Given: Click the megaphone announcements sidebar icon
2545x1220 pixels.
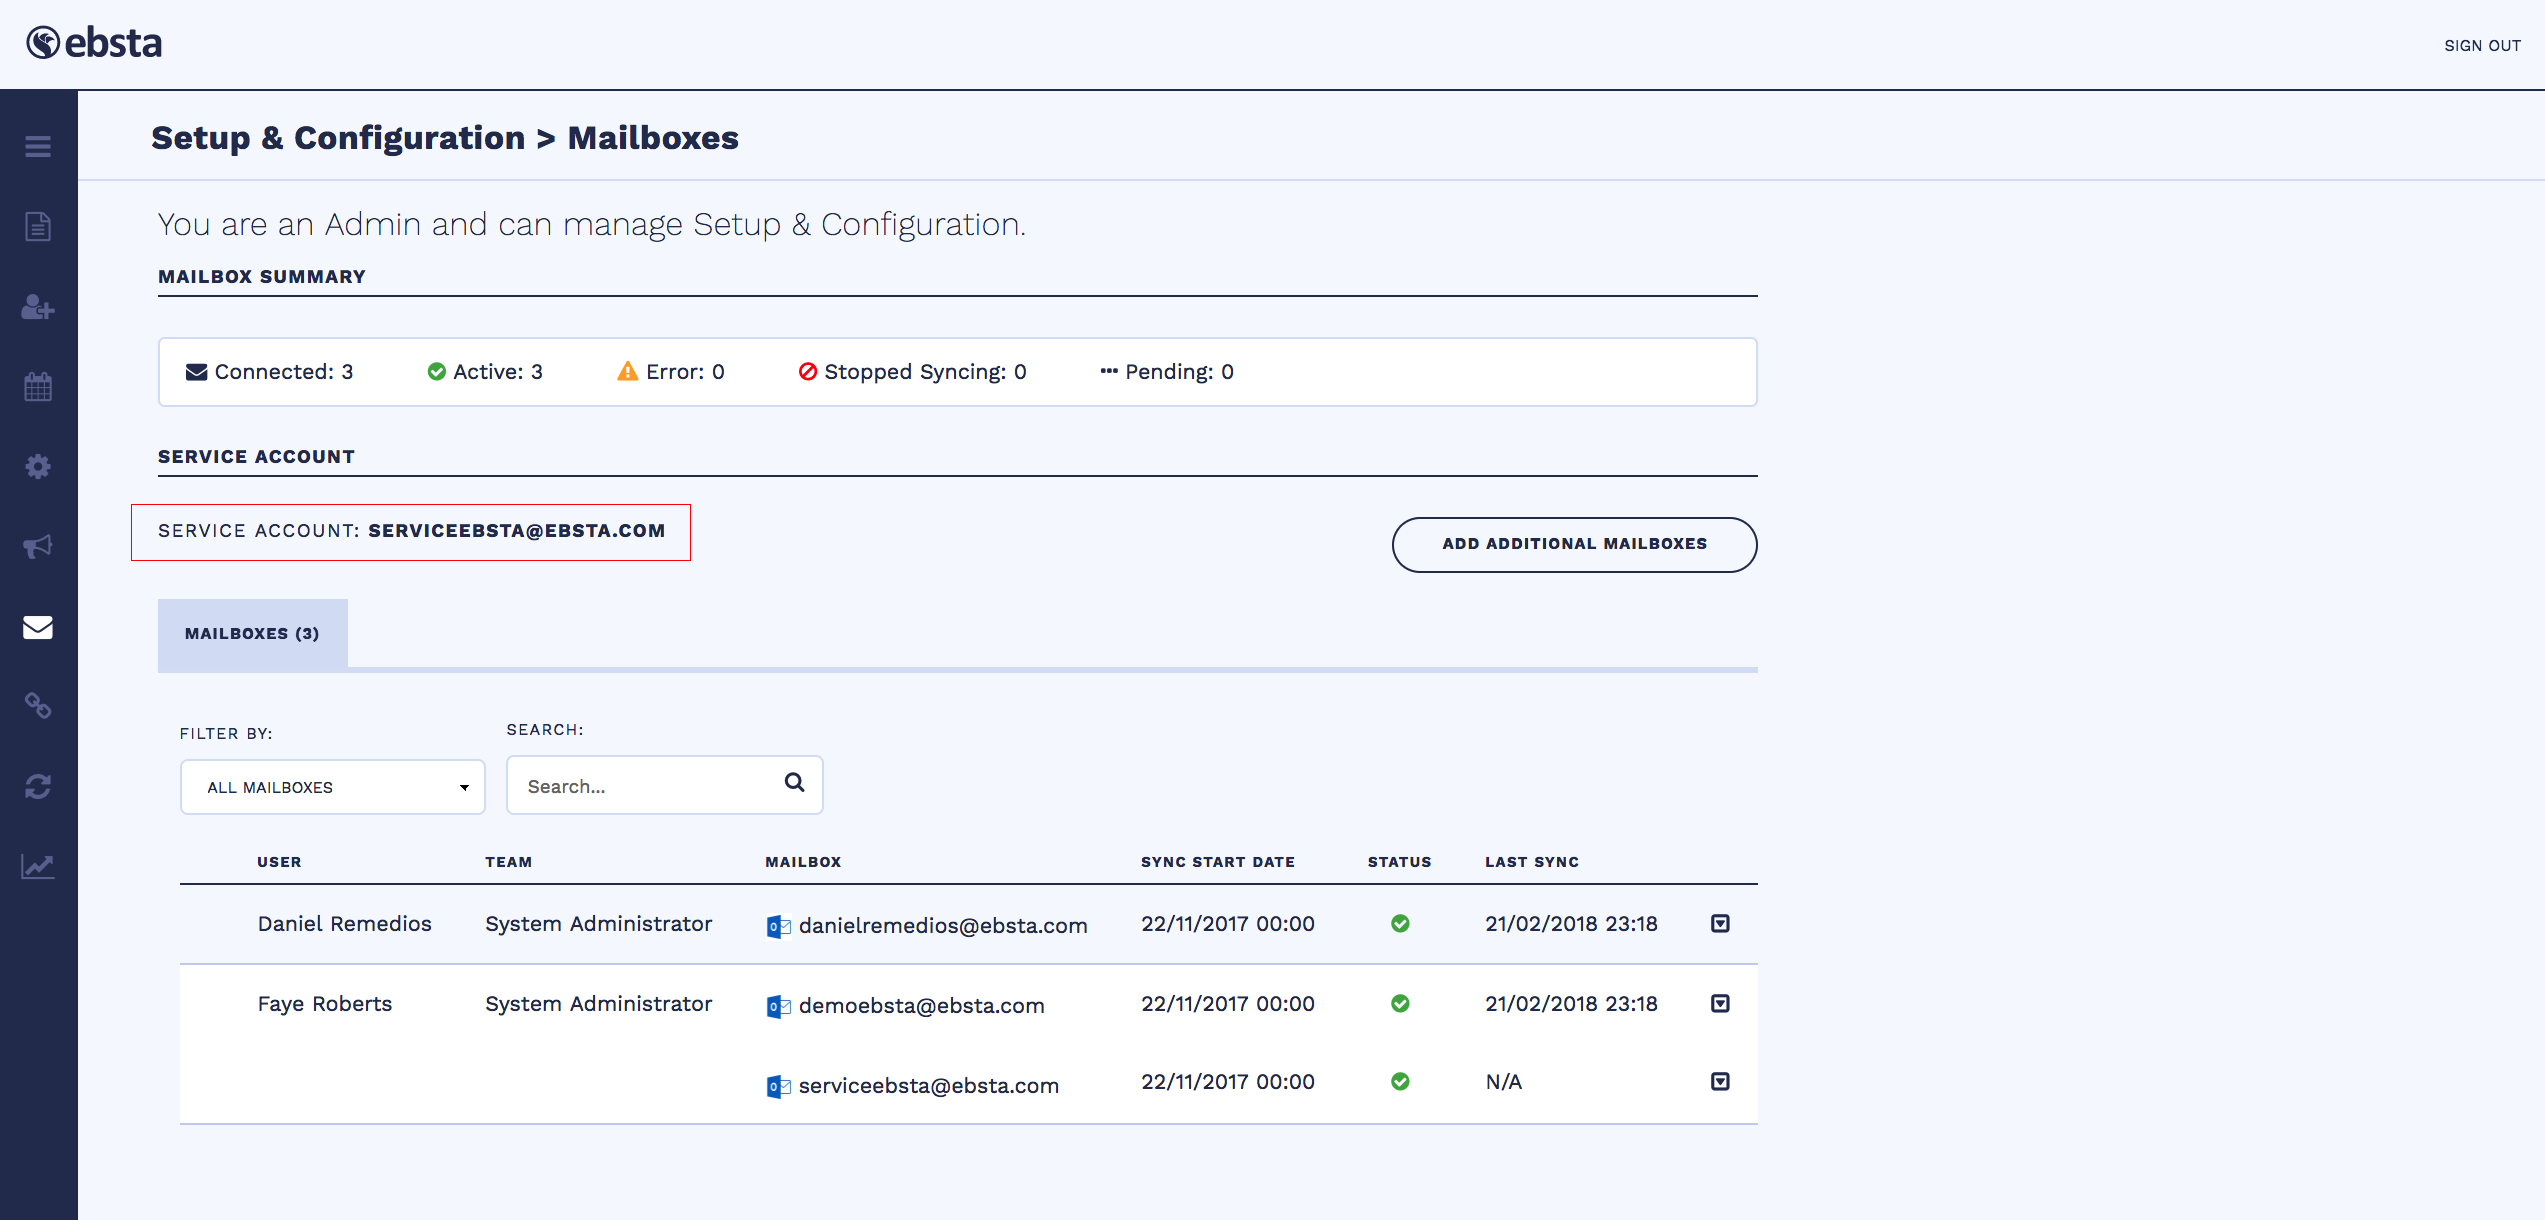Looking at the screenshot, I should coord(38,547).
